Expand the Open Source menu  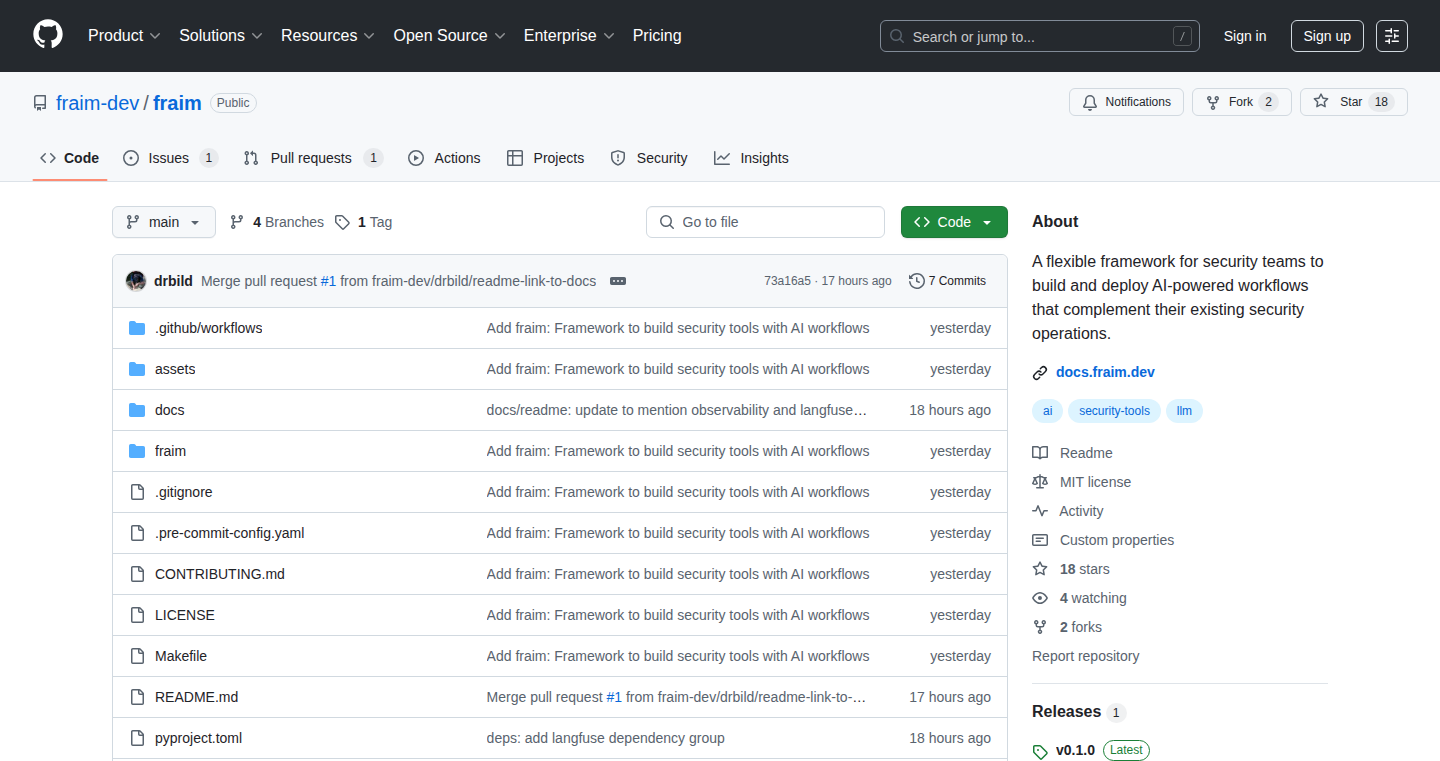449,35
